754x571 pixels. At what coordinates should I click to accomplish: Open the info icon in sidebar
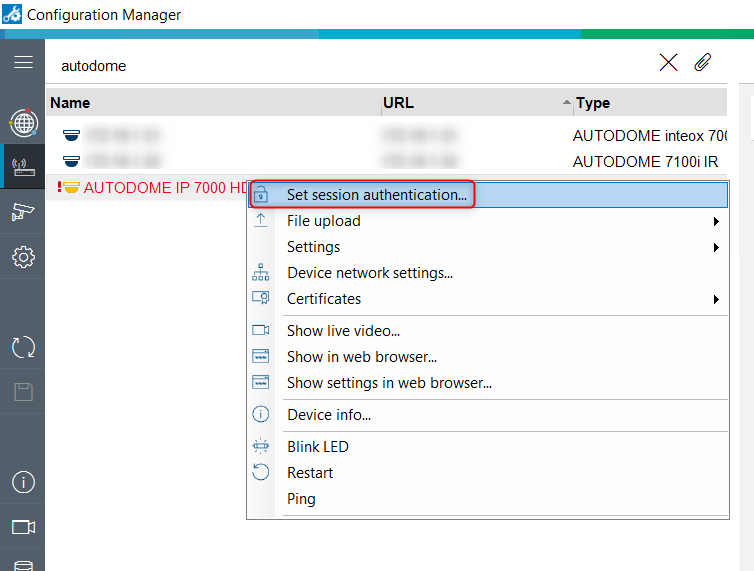tap(23, 482)
